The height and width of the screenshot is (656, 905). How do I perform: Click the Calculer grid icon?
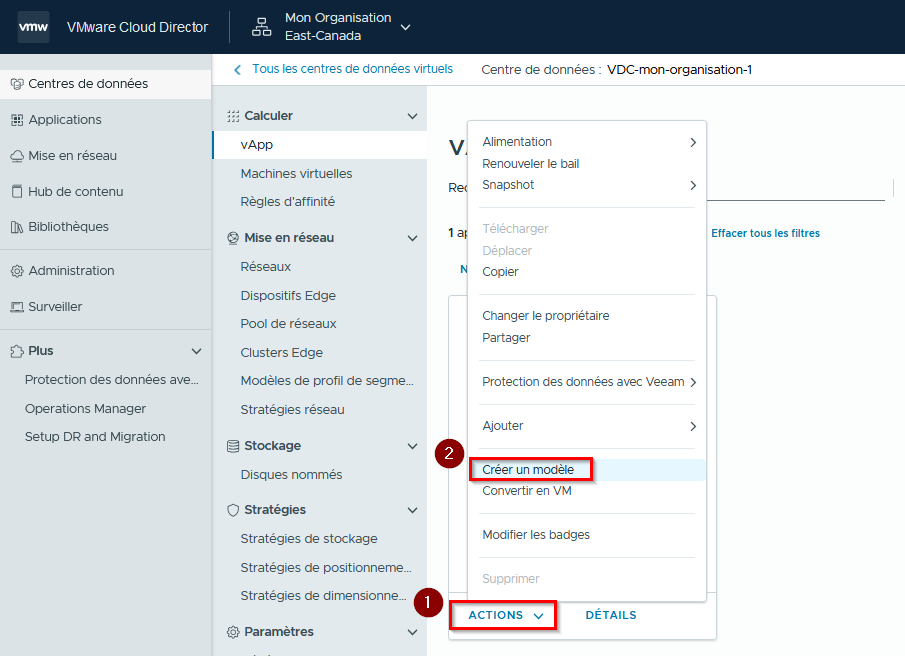click(x=233, y=117)
